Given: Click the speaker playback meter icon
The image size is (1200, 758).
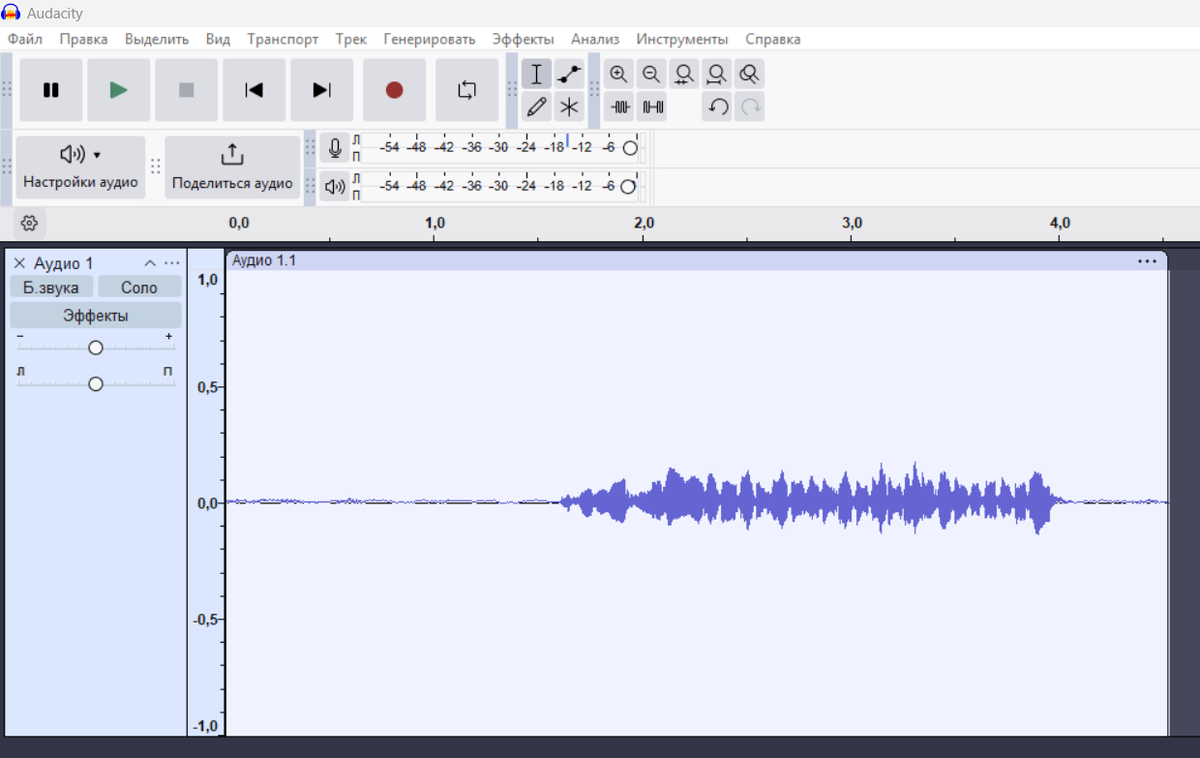Looking at the screenshot, I should [335, 186].
